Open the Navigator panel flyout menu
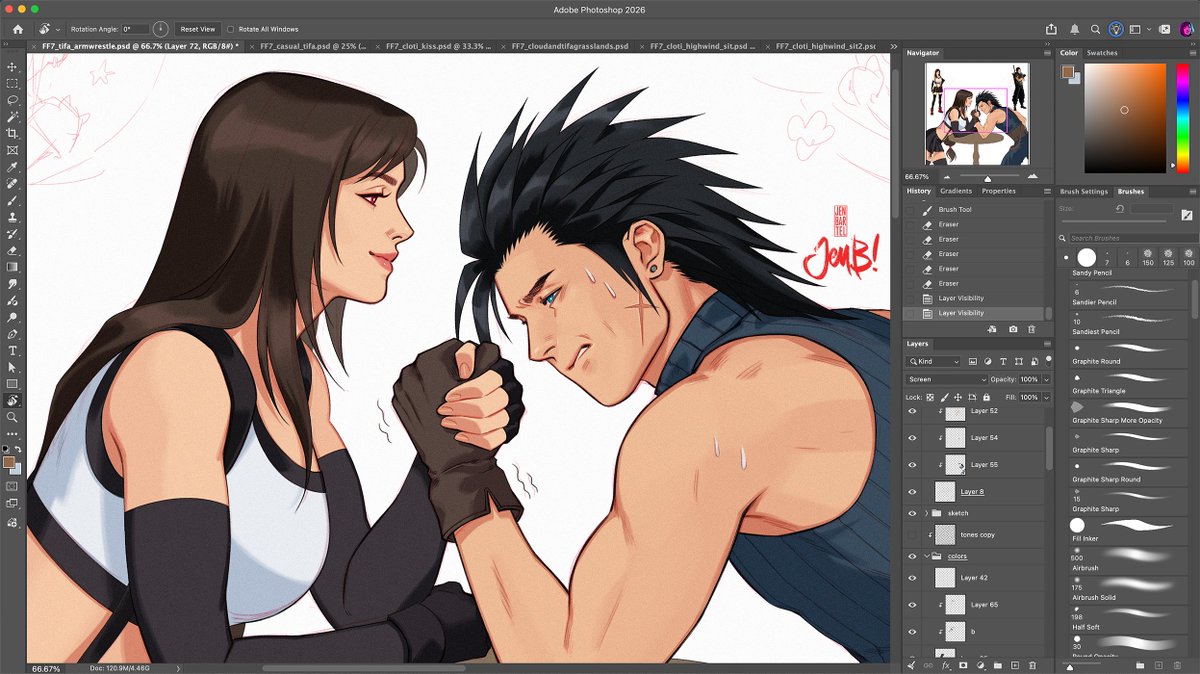The image size is (1200, 674). (1046, 52)
